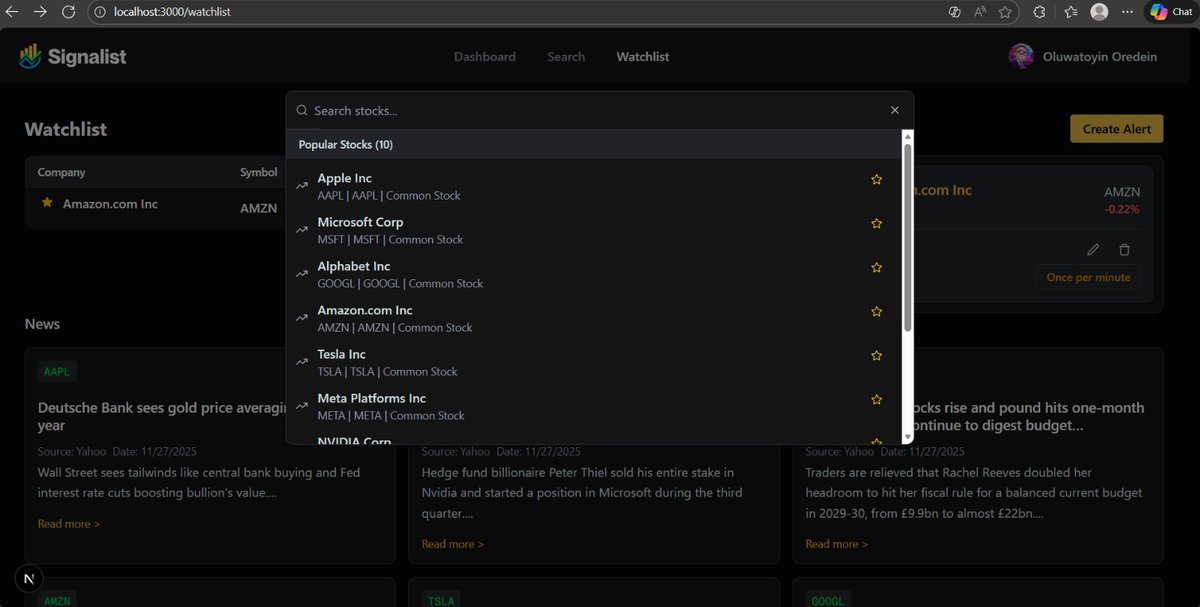Toggle the star next to Meta Platforms Inc
Viewport: 1200px width, 607px height.
click(876, 399)
